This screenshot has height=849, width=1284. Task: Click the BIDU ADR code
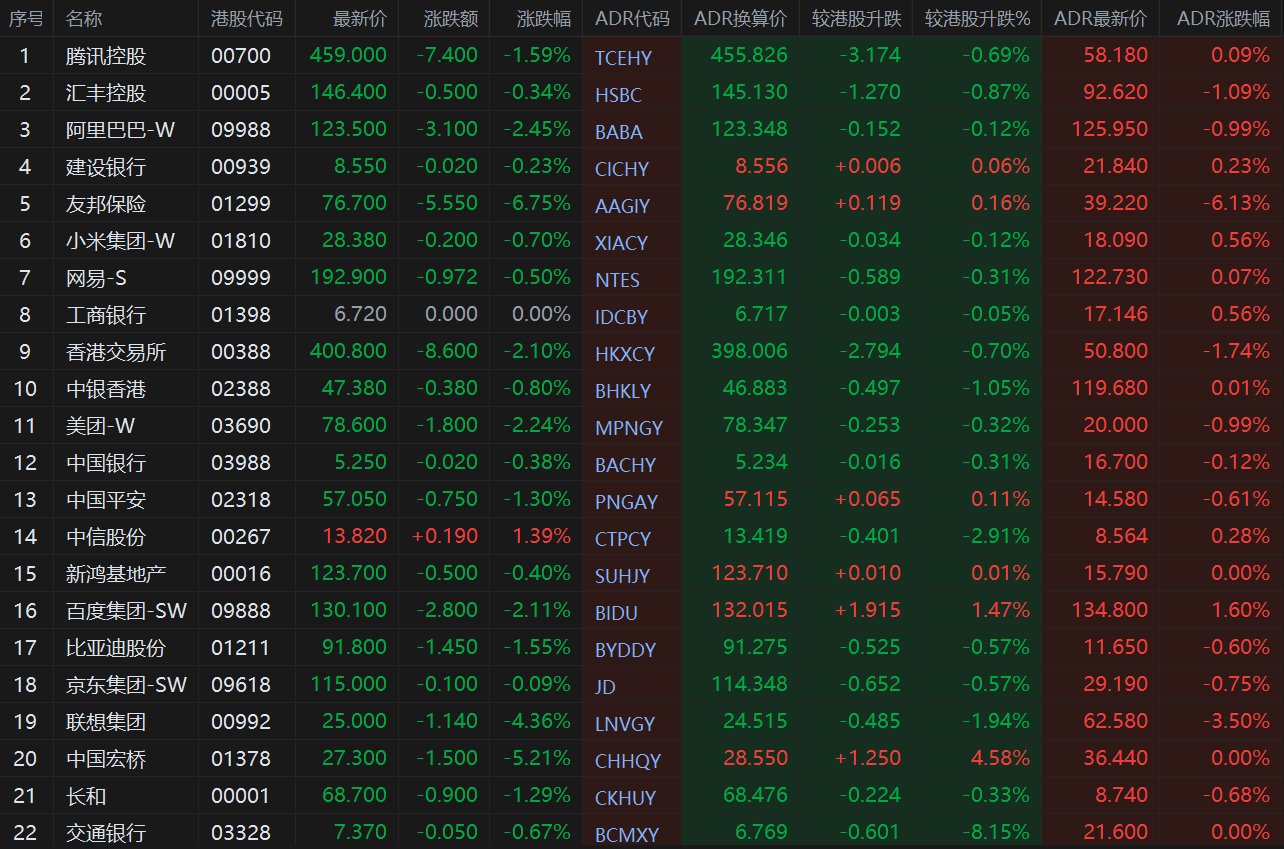click(616, 613)
